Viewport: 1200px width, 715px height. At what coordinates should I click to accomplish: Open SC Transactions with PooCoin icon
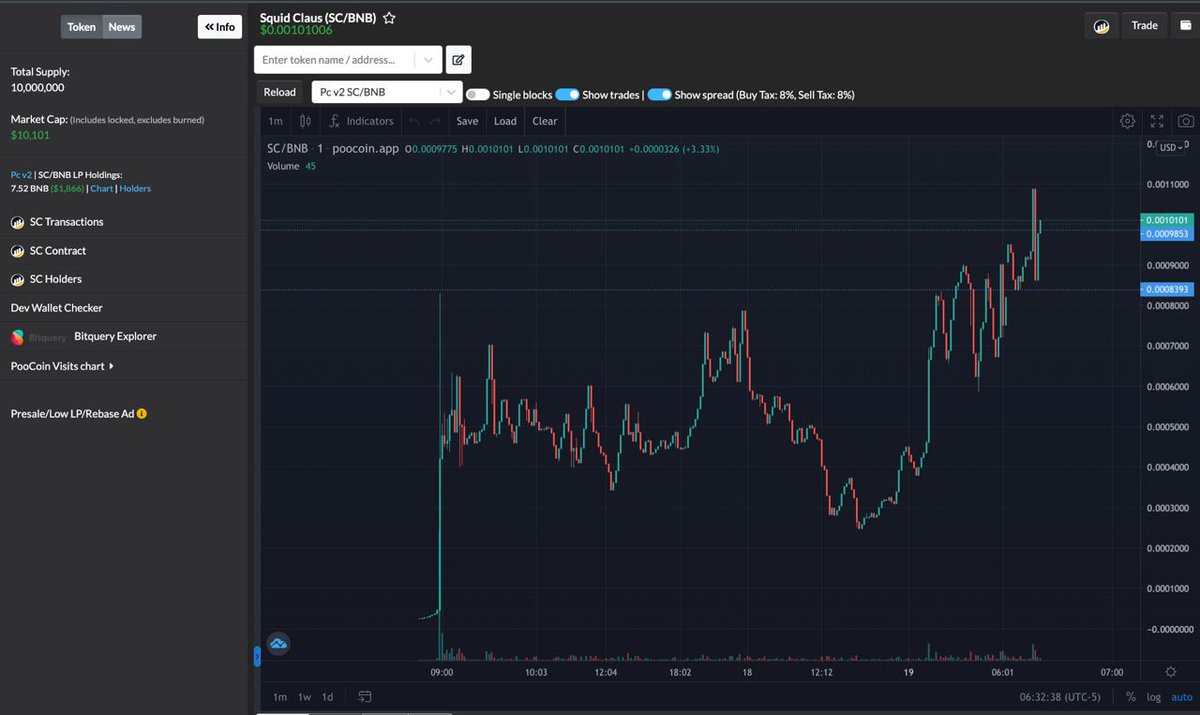point(17,221)
